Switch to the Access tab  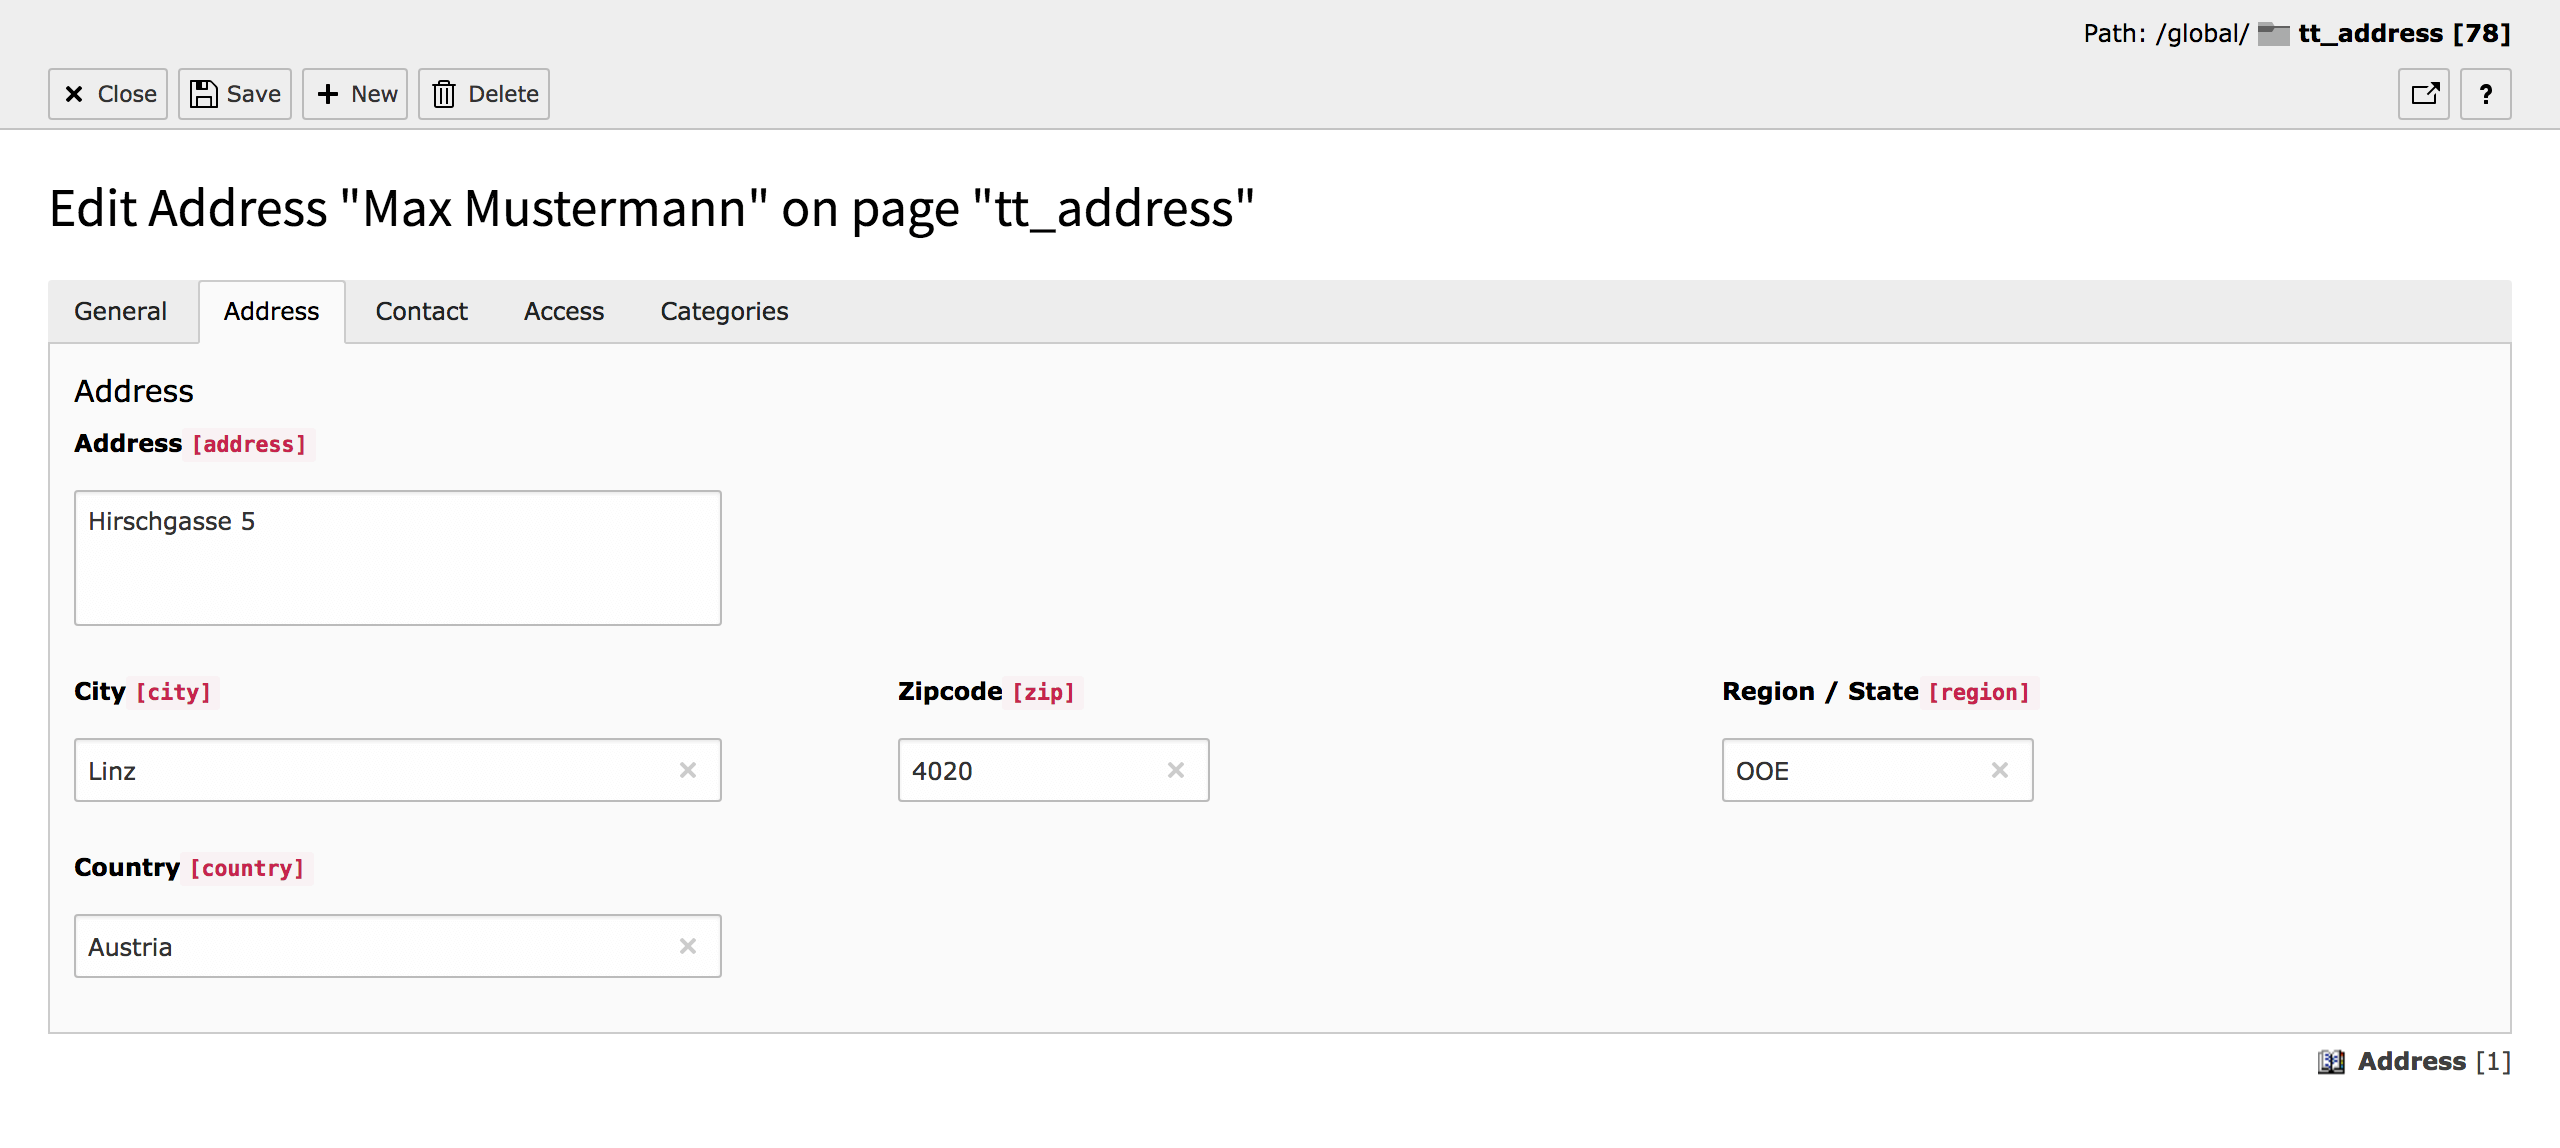coord(564,312)
